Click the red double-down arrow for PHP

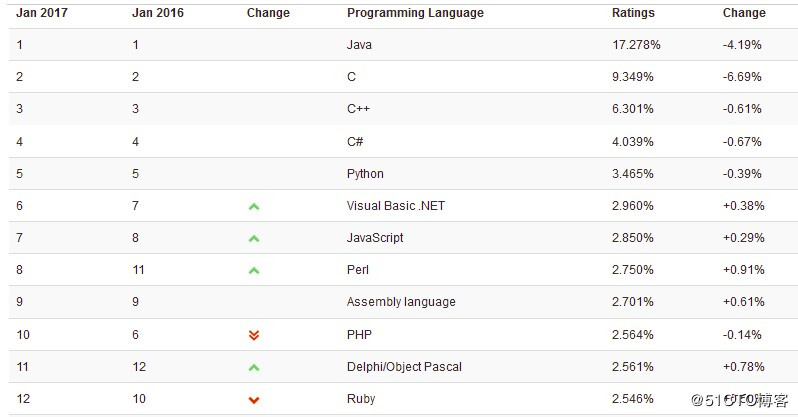click(254, 335)
